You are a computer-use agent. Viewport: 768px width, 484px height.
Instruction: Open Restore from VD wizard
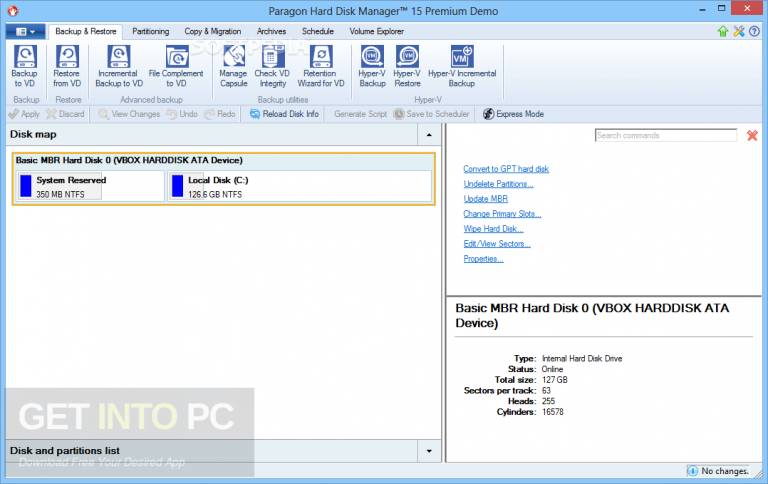click(67, 66)
